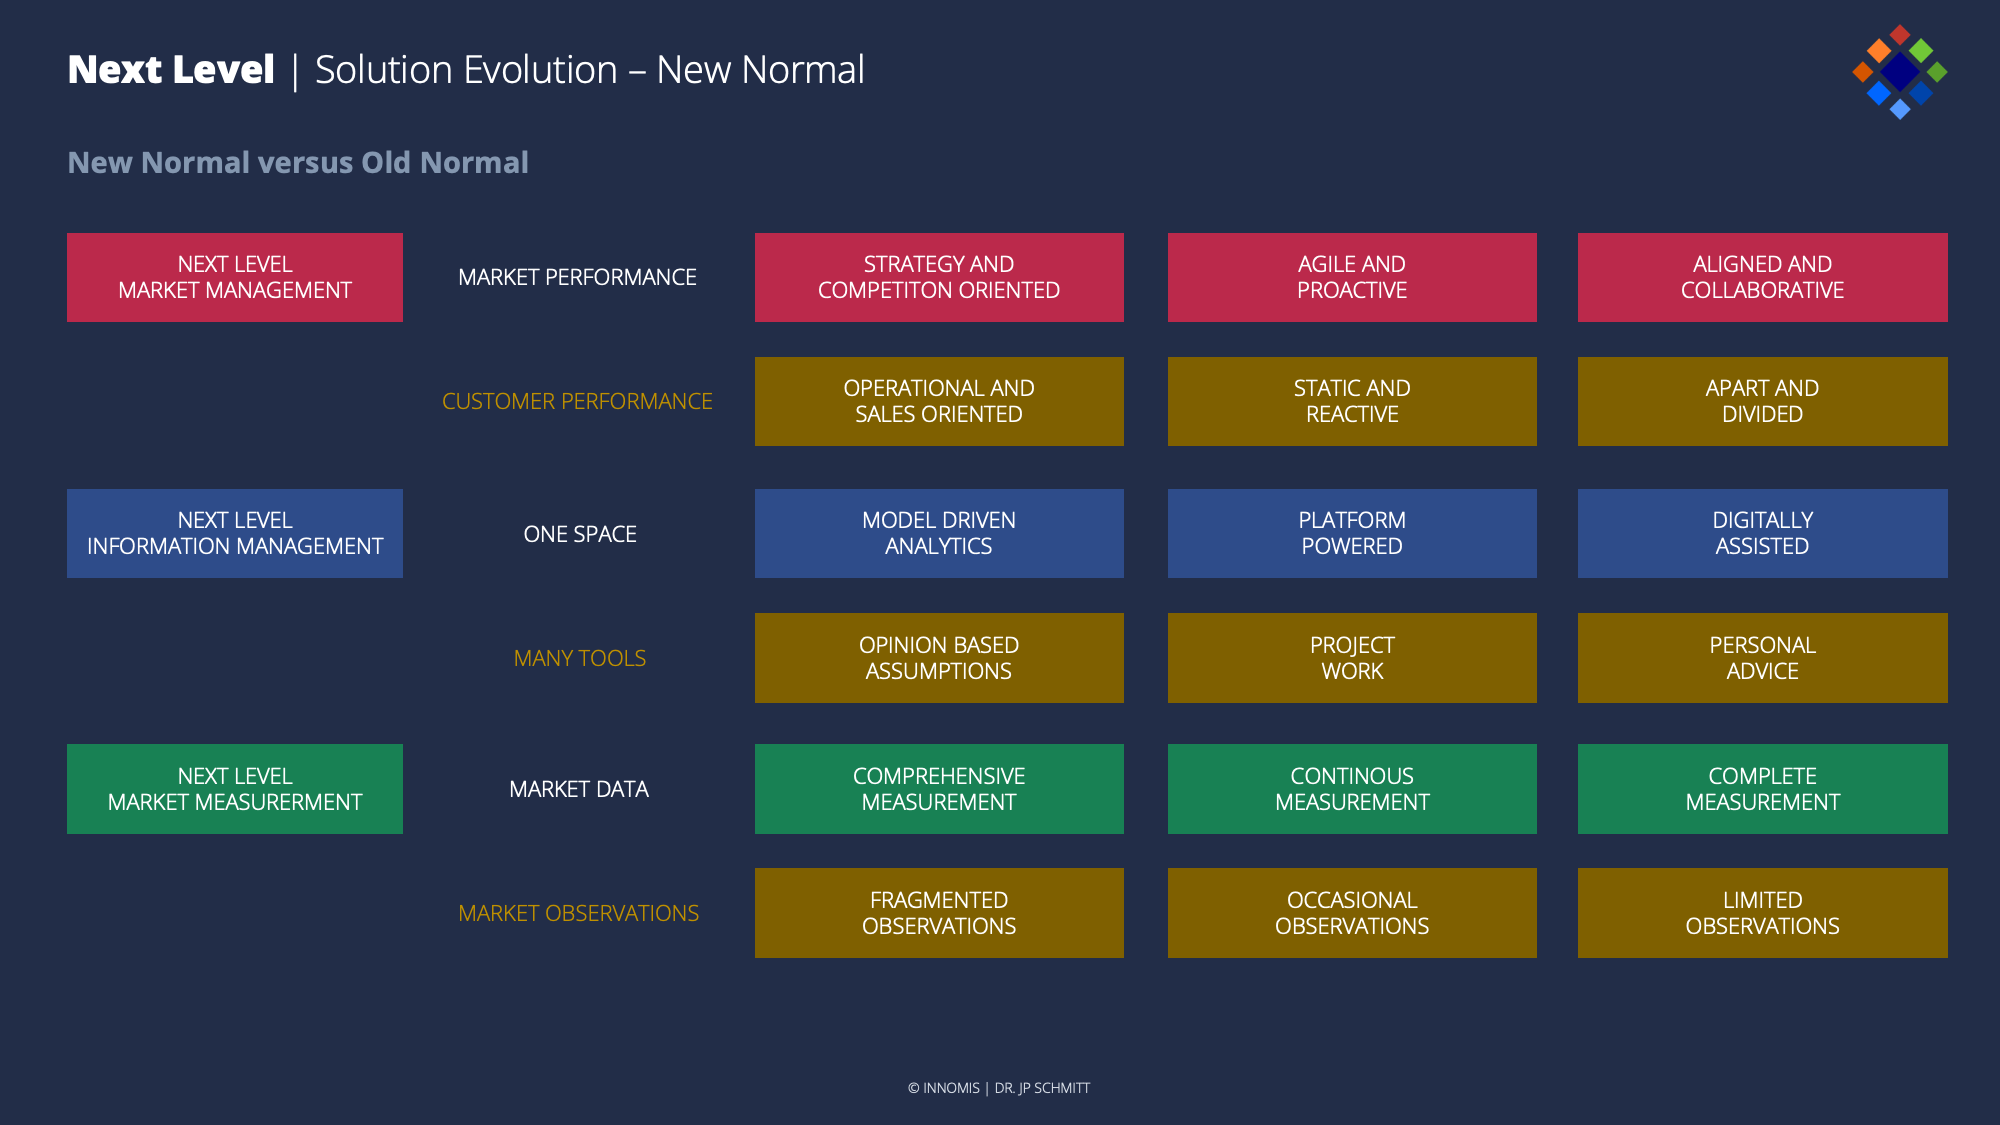Click the Model Driven Analytics box
Image resolution: width=2000 pixels, height=1125 pixels.
pos(939,533)
